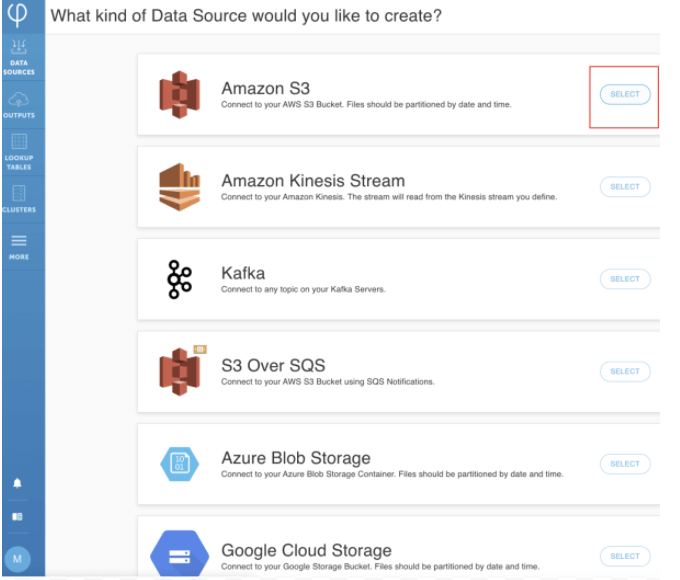Click the Kafka logo icon
680x580 pixels.
click(180, 279)
